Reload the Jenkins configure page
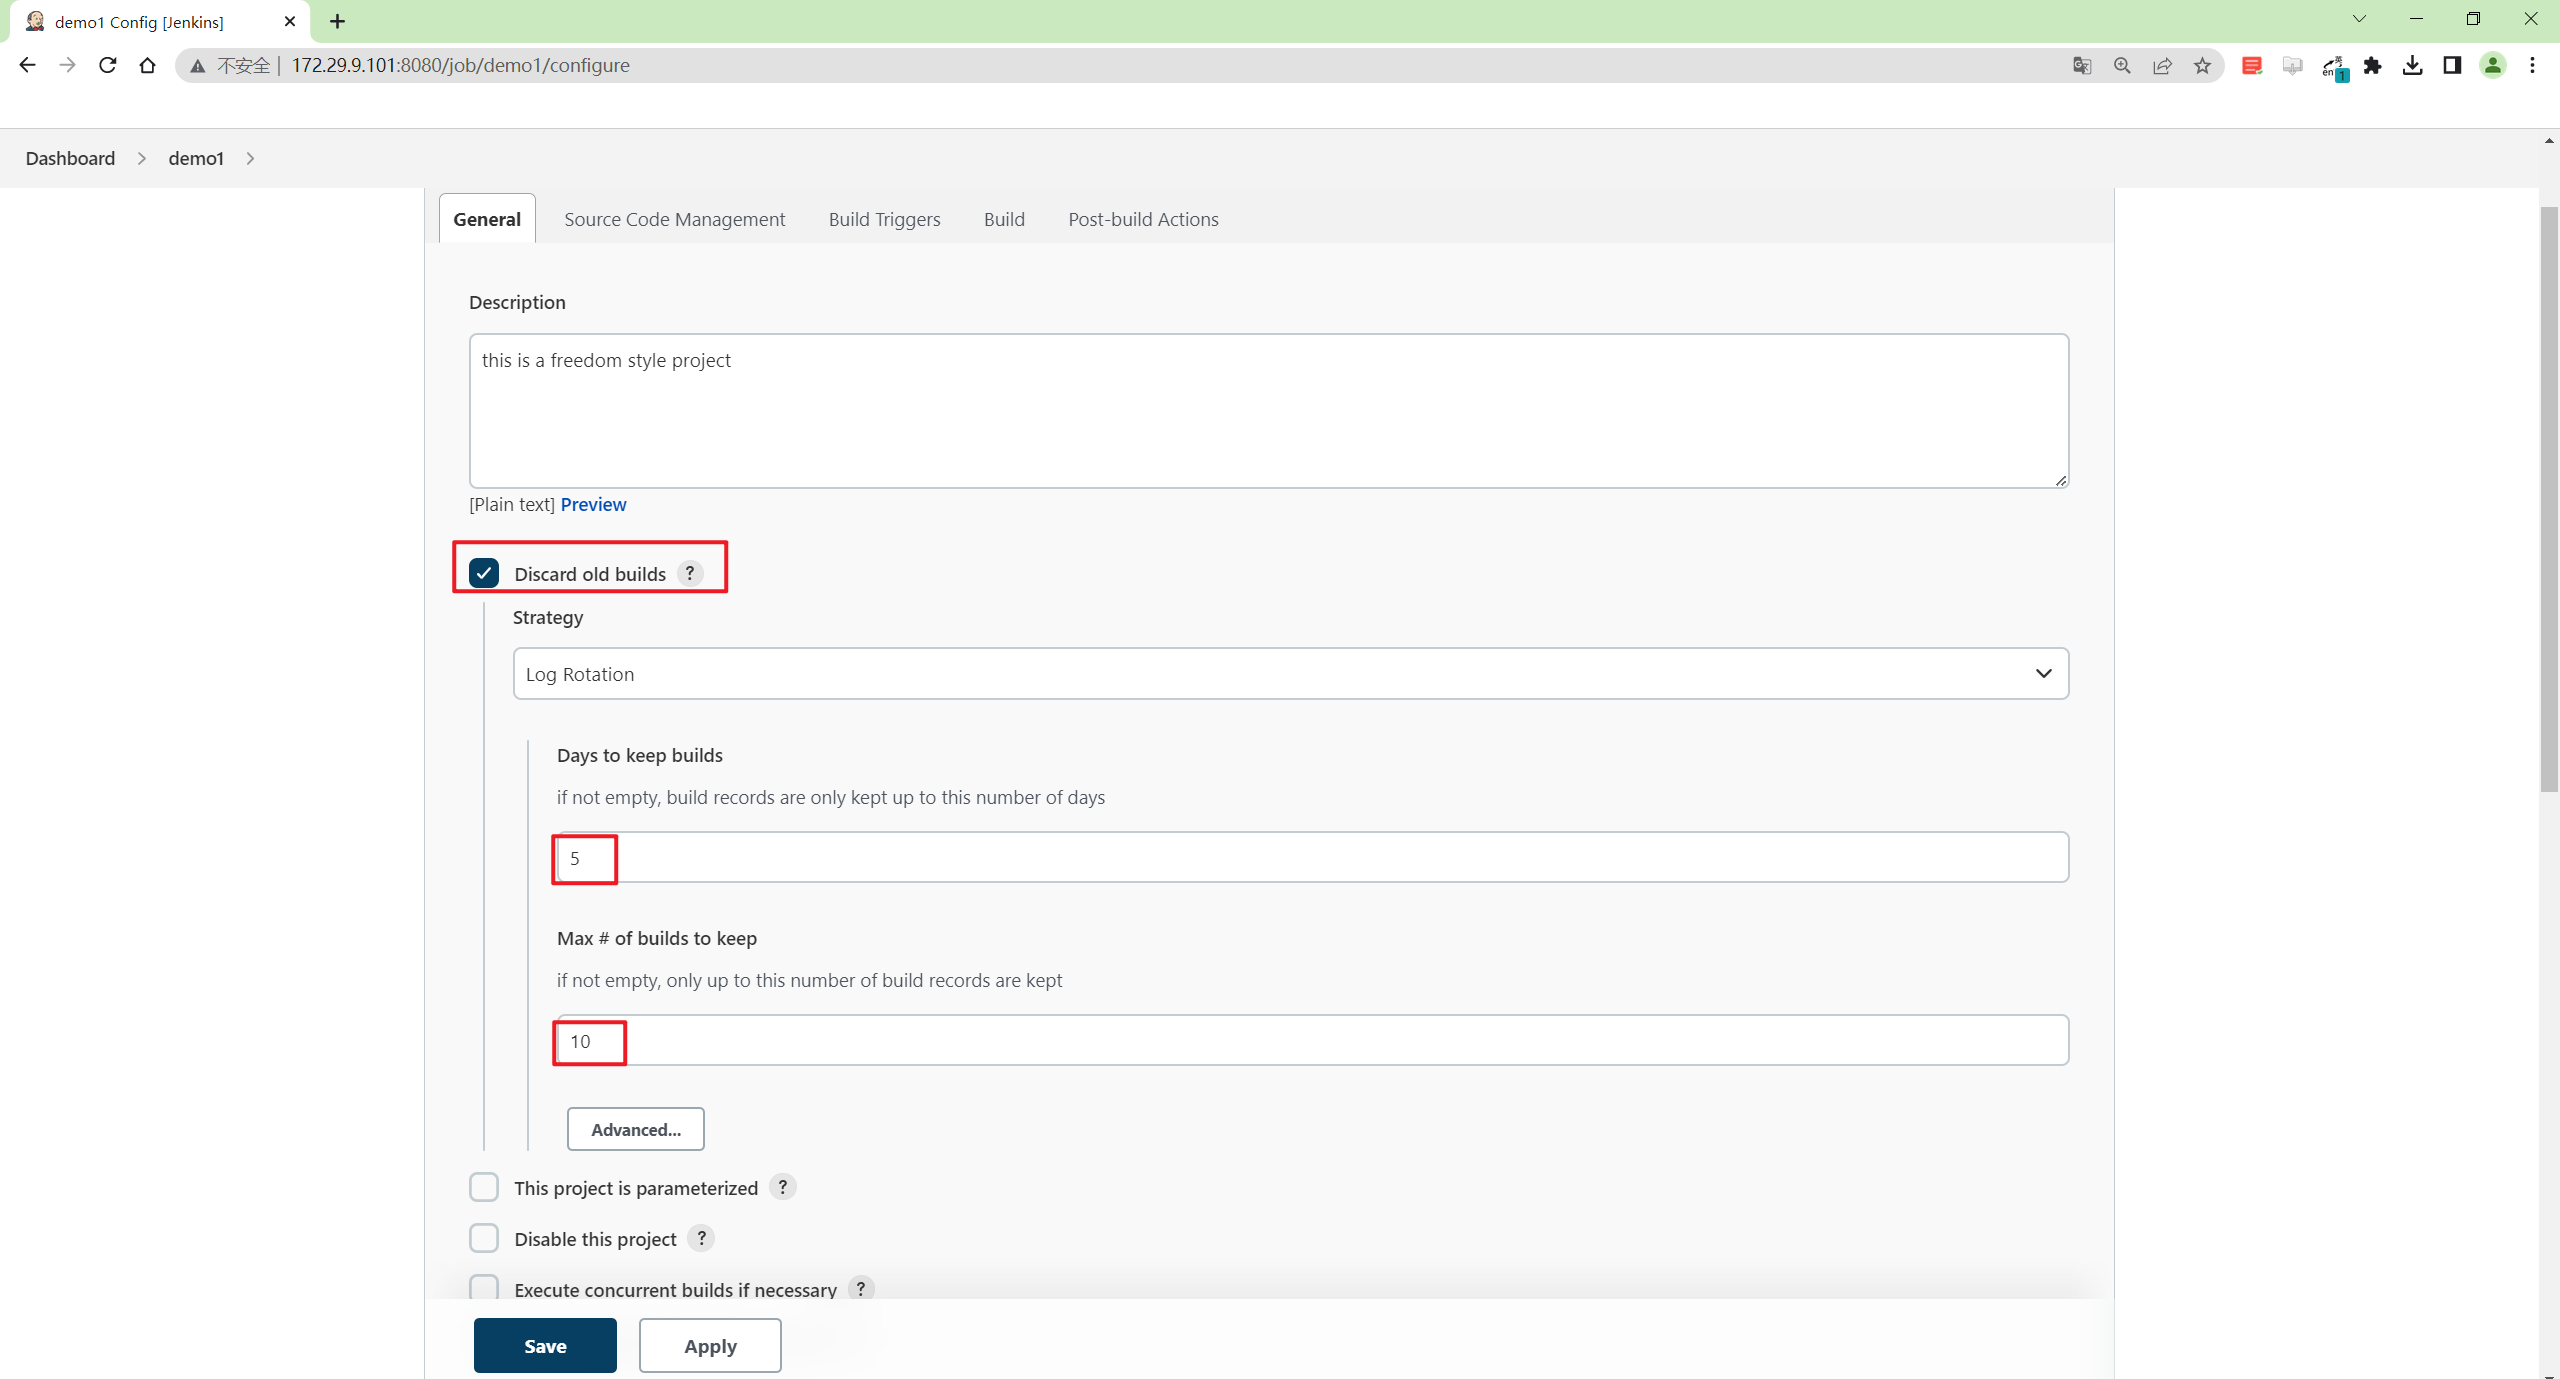 tap(107, 65)
